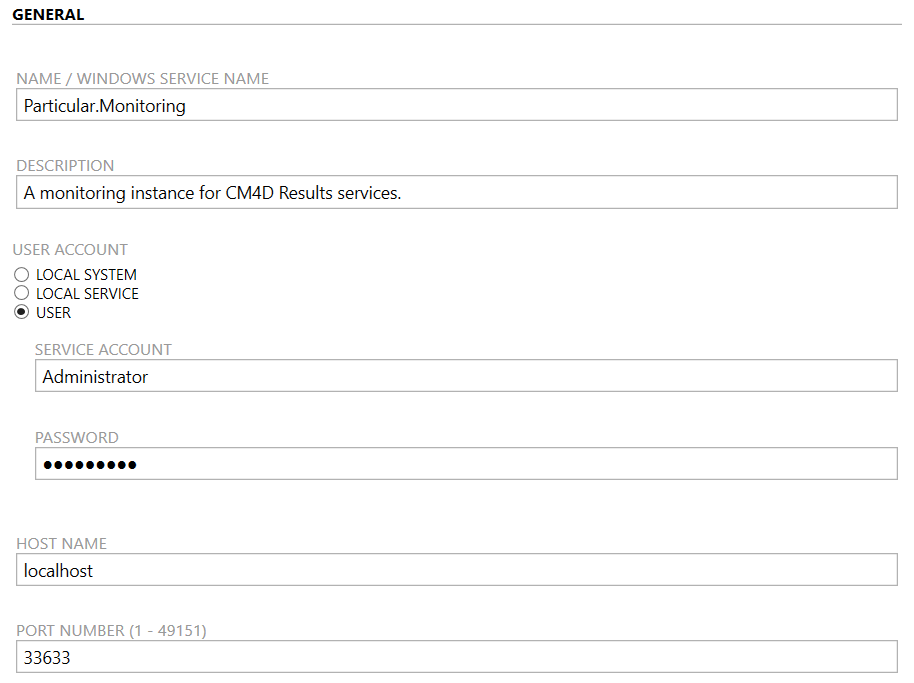Click the "LOCAL SYSTEM" option text

click(86, 275)
